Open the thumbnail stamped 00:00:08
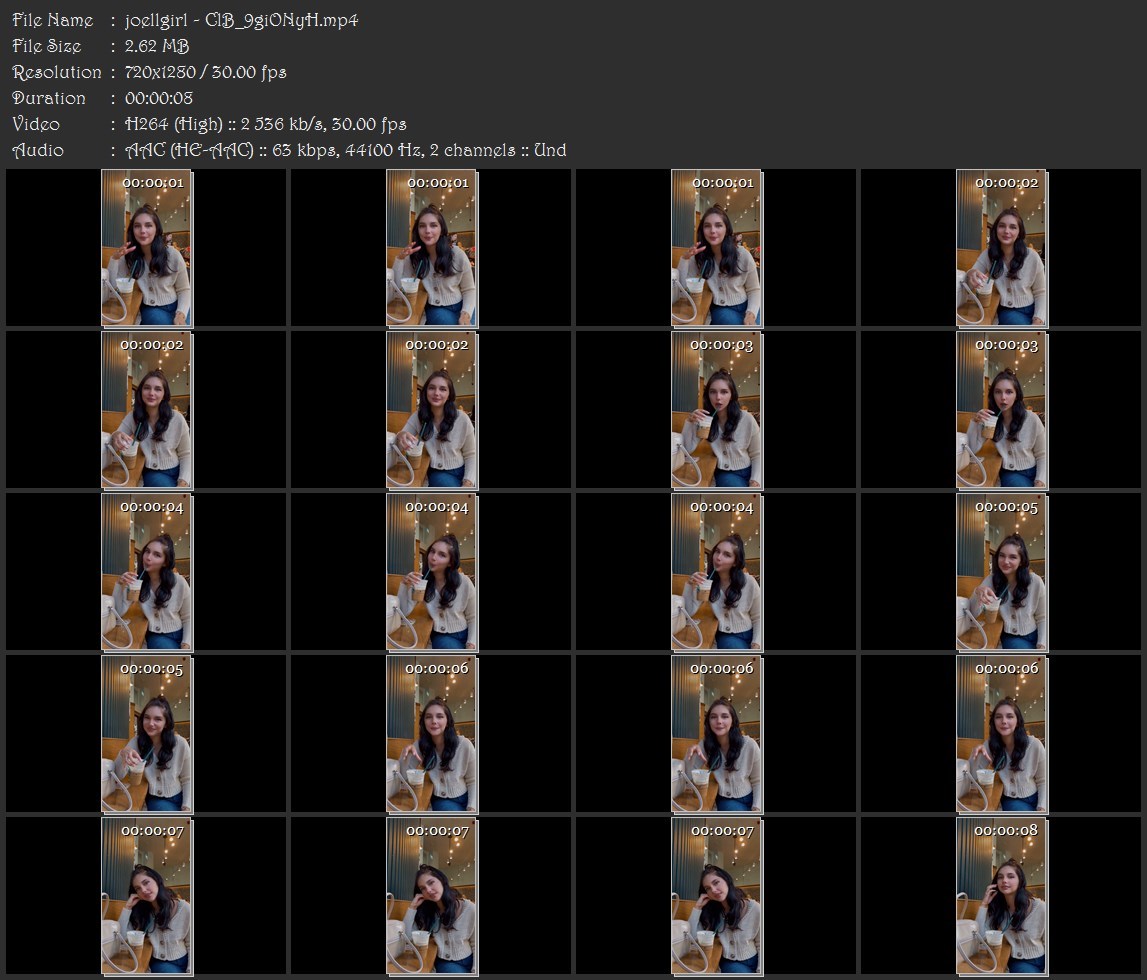 click(x=1001, y=897)
